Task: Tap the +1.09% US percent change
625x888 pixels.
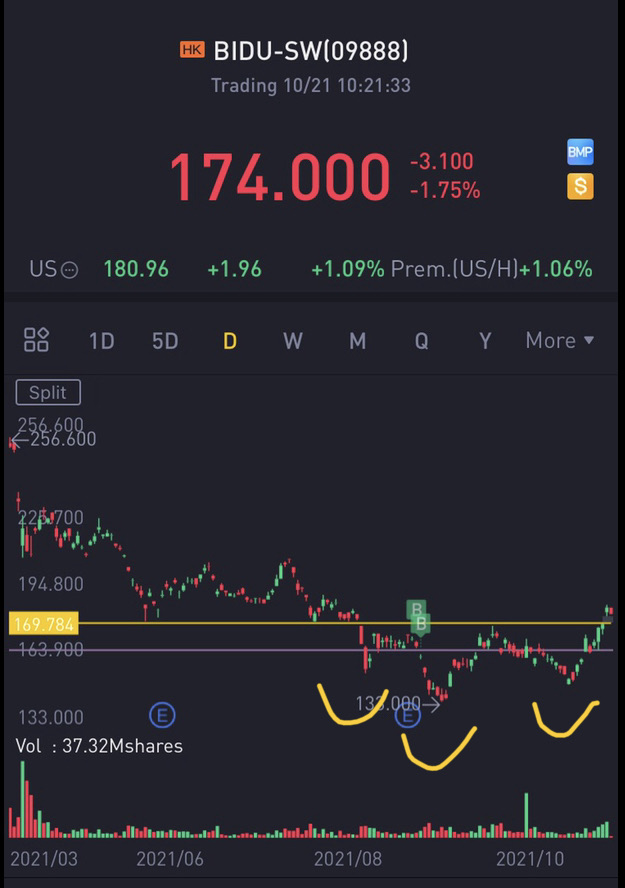Action: tap(348, 269)
